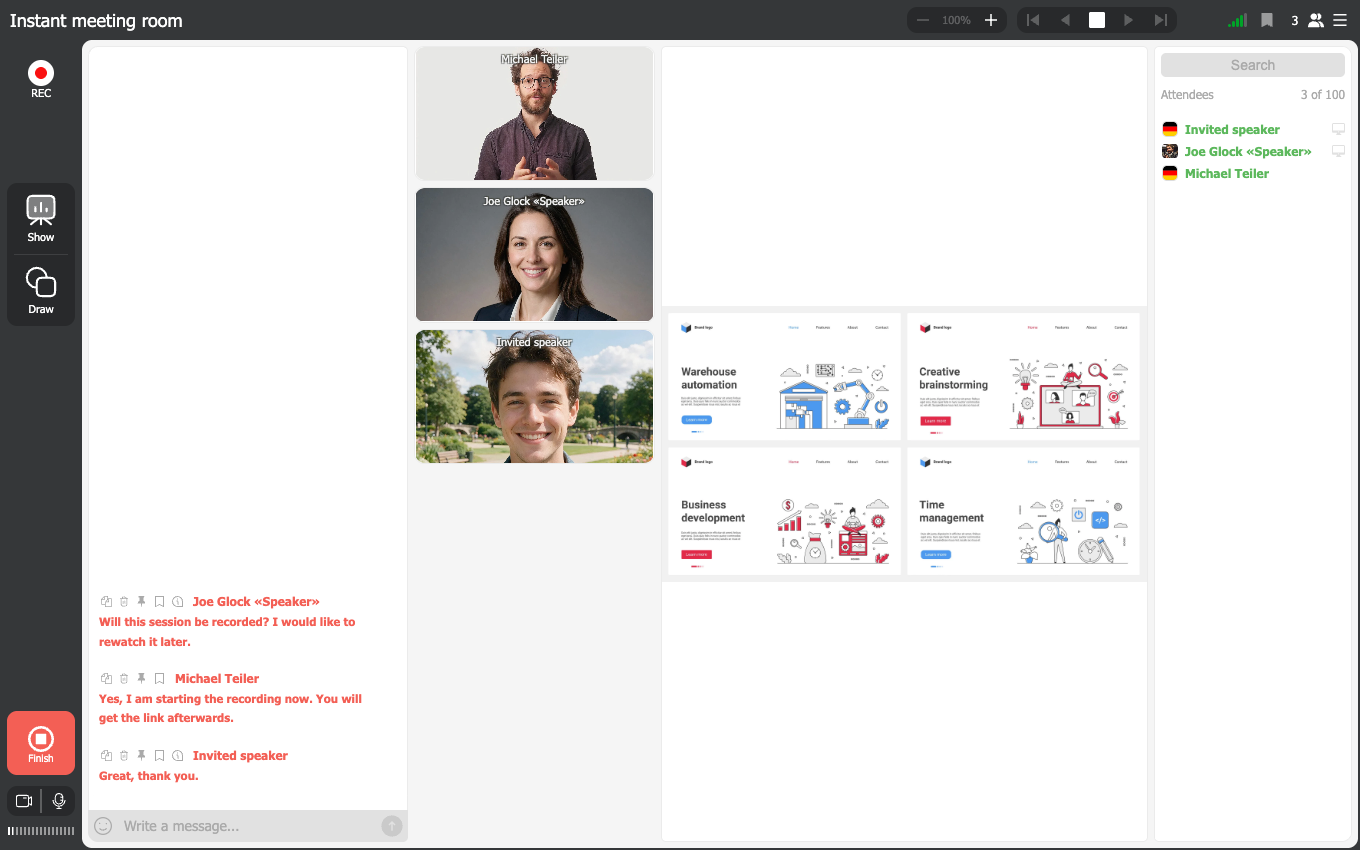Image resolution: width=1360 pixels, height=850 pixels.
Task: Click the screen icon beside Invited speaker
Action: [1338, 129]
